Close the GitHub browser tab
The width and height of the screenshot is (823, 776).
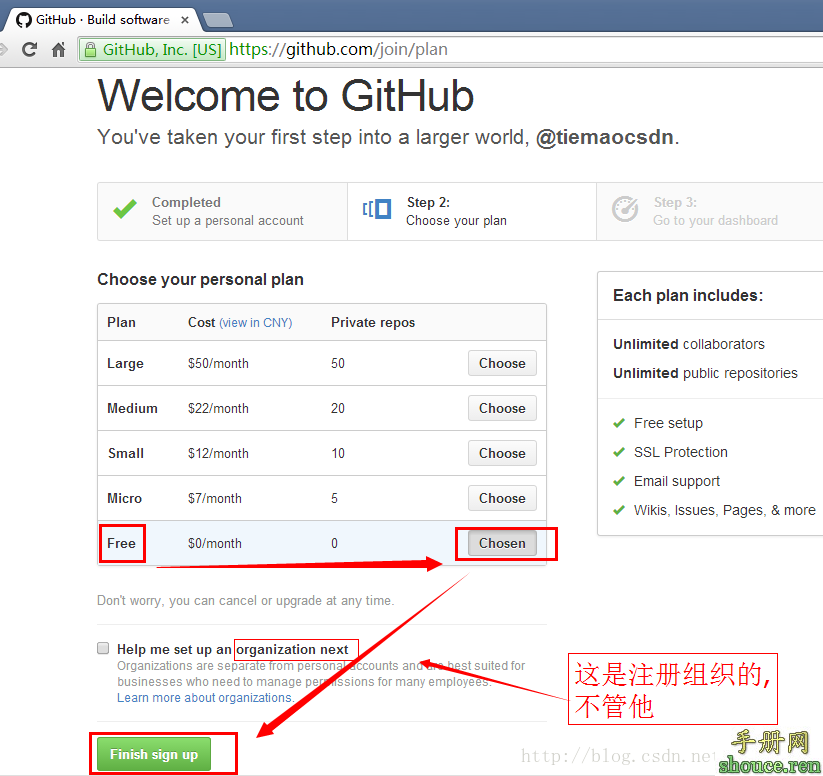(185, 20)
